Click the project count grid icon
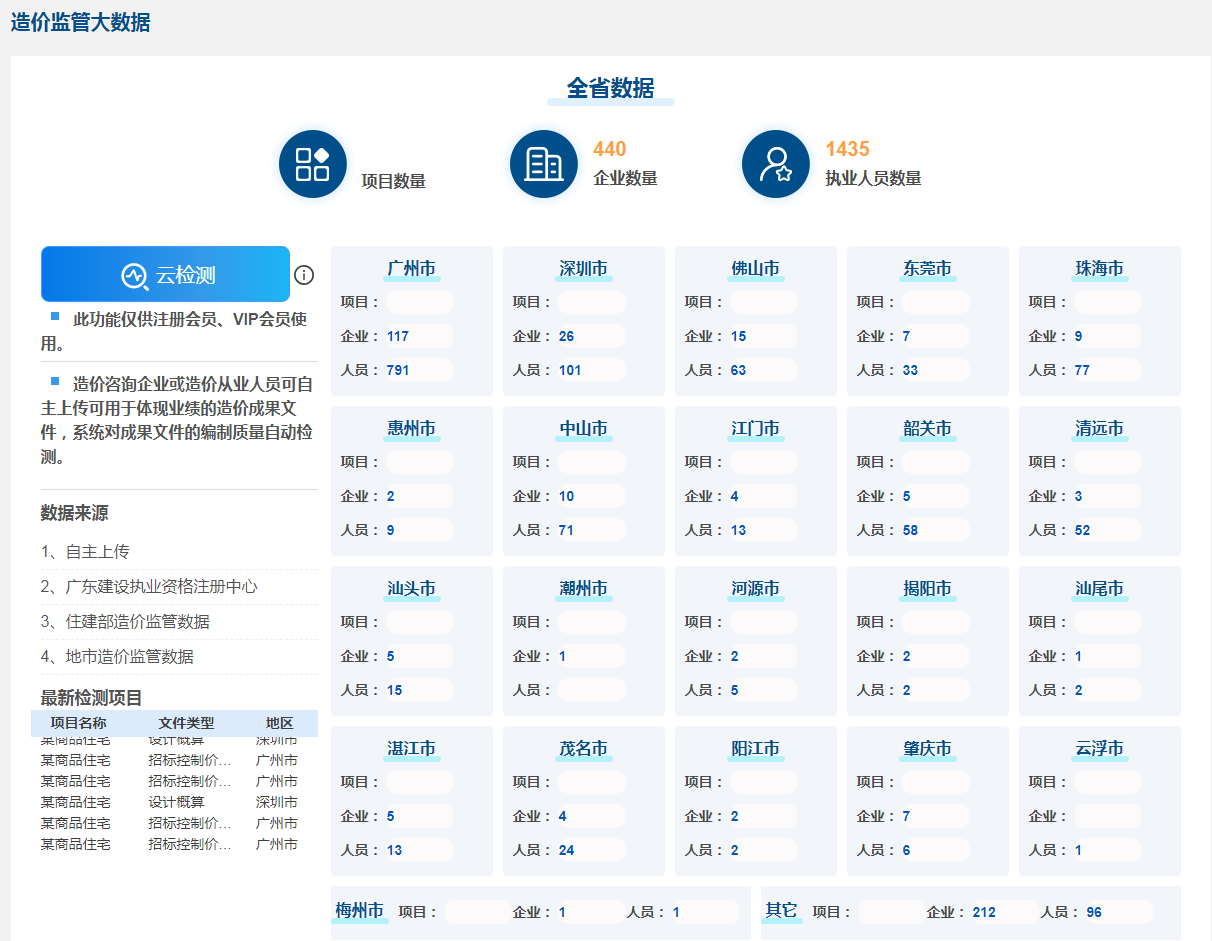 coord(313,164)
